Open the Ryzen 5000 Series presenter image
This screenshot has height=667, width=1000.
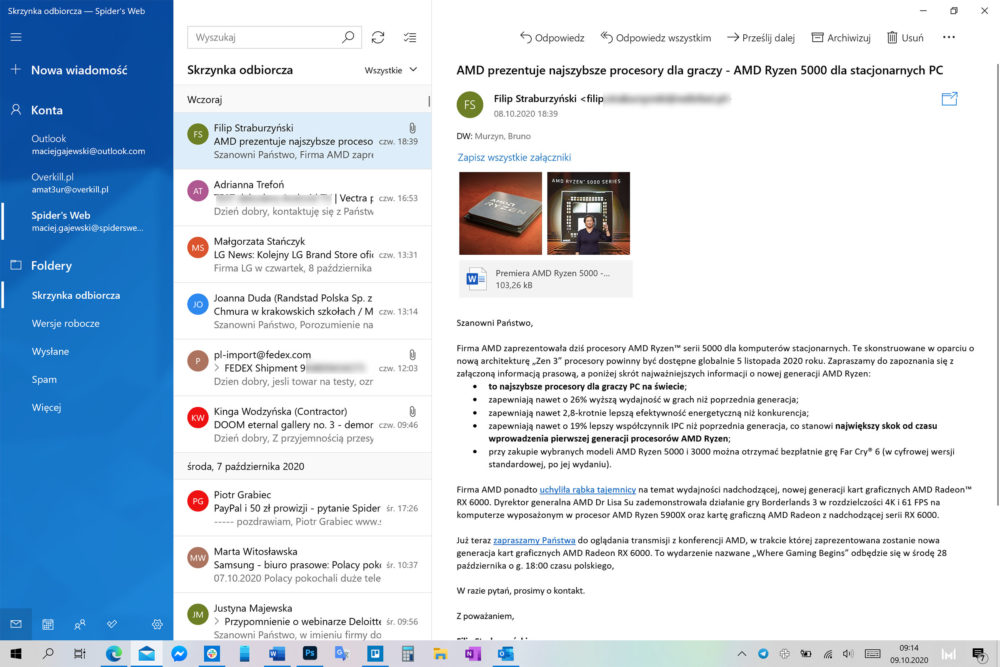pos(589,213)
